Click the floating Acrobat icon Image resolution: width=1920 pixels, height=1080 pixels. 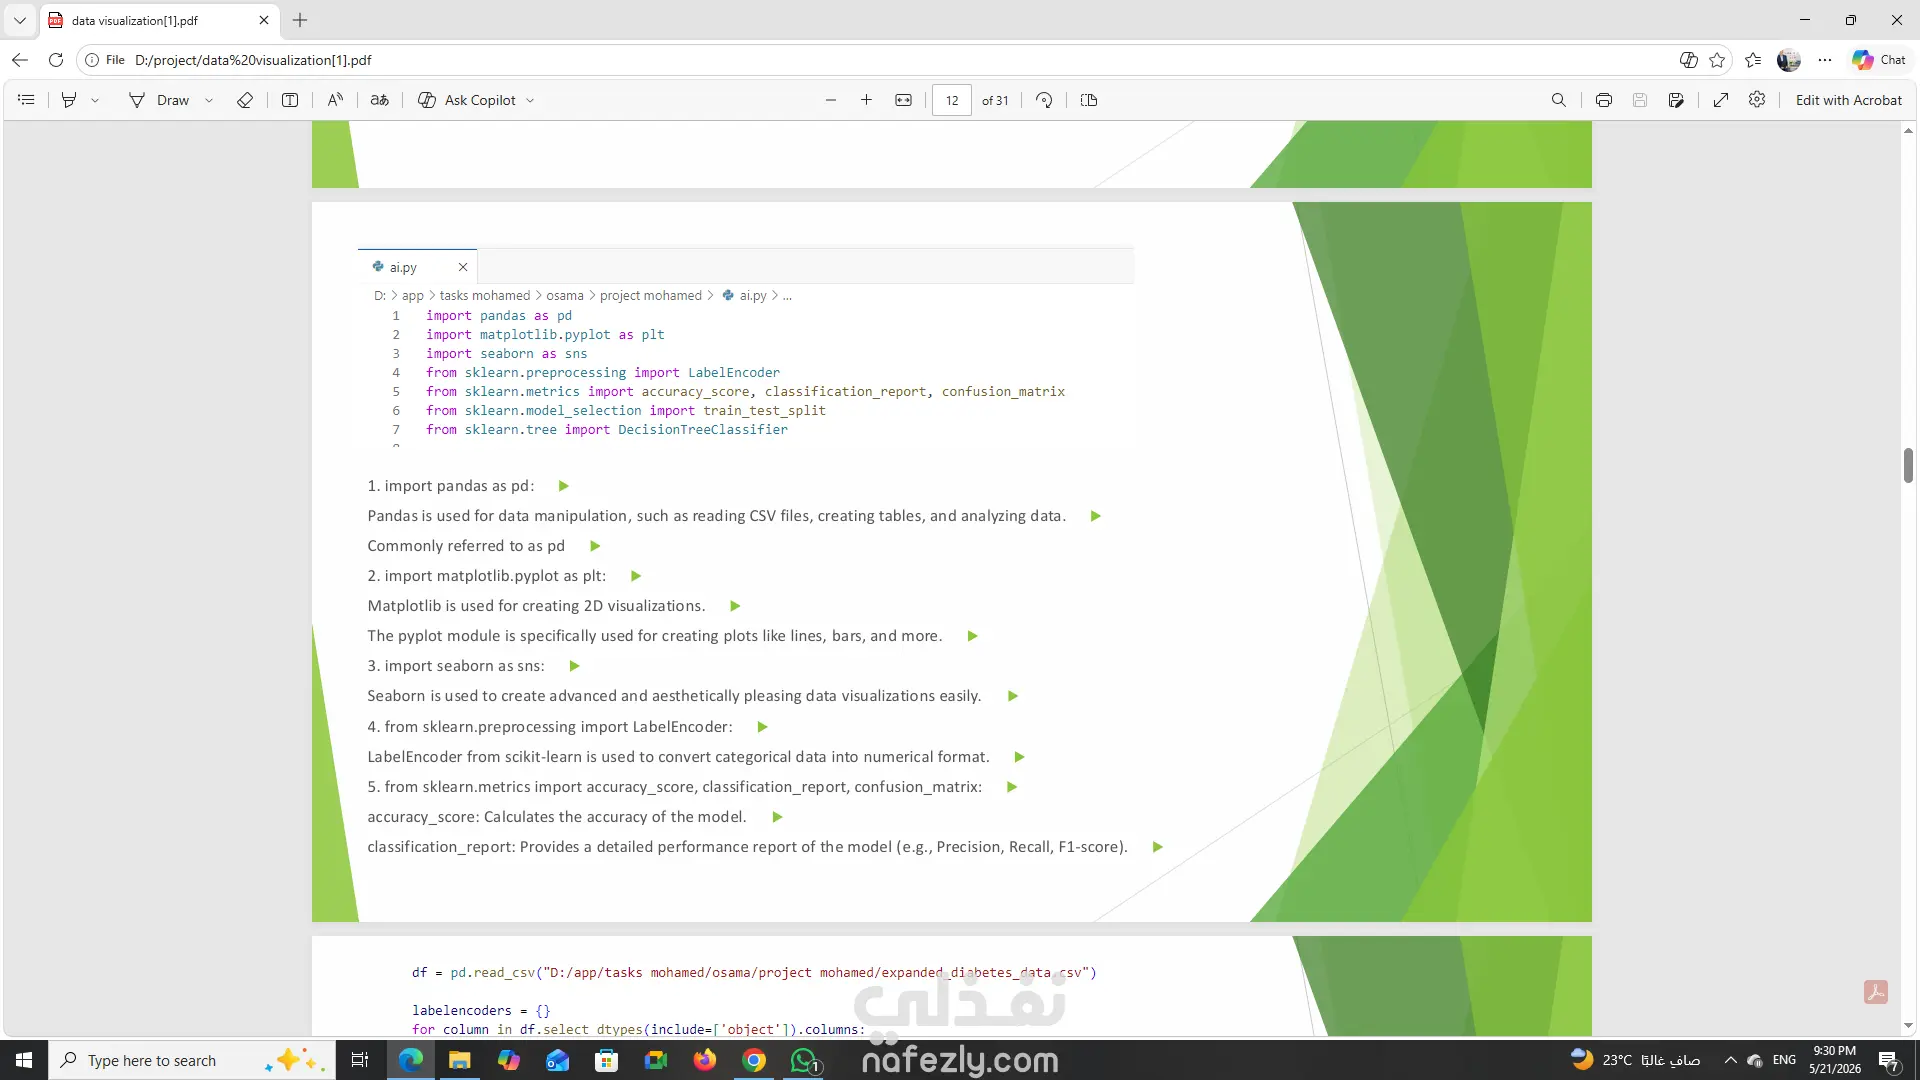click(1876, 992)
